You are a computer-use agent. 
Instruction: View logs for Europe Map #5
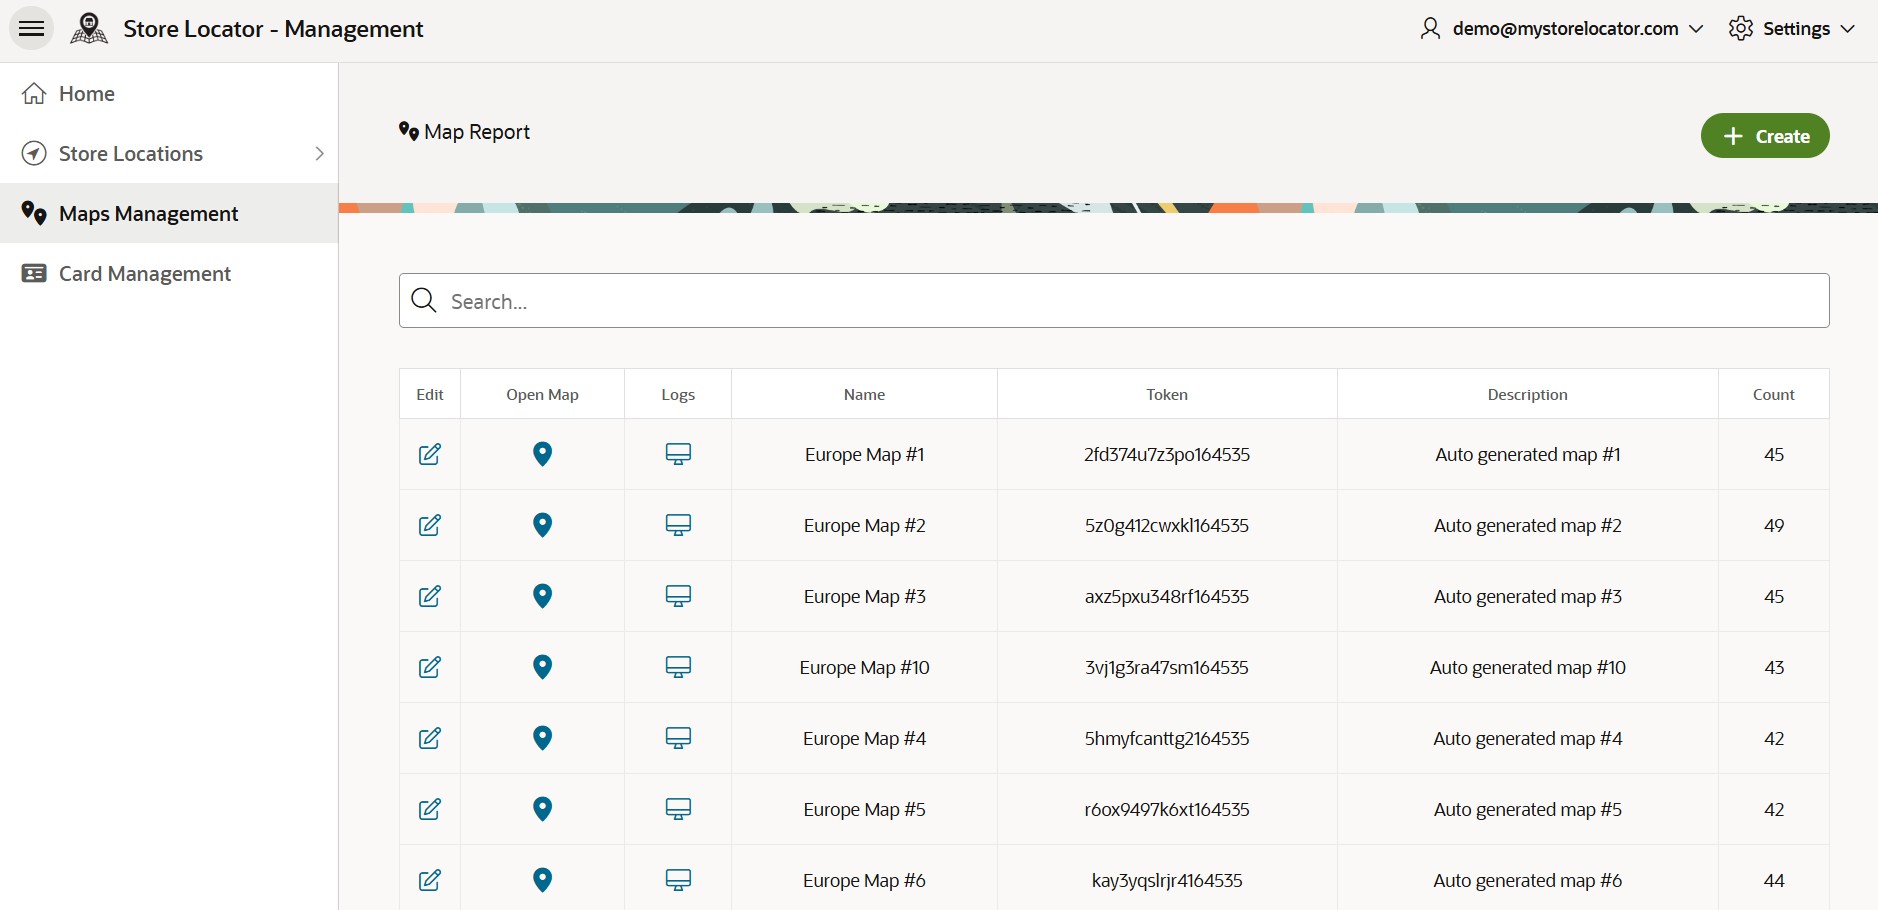678,809
